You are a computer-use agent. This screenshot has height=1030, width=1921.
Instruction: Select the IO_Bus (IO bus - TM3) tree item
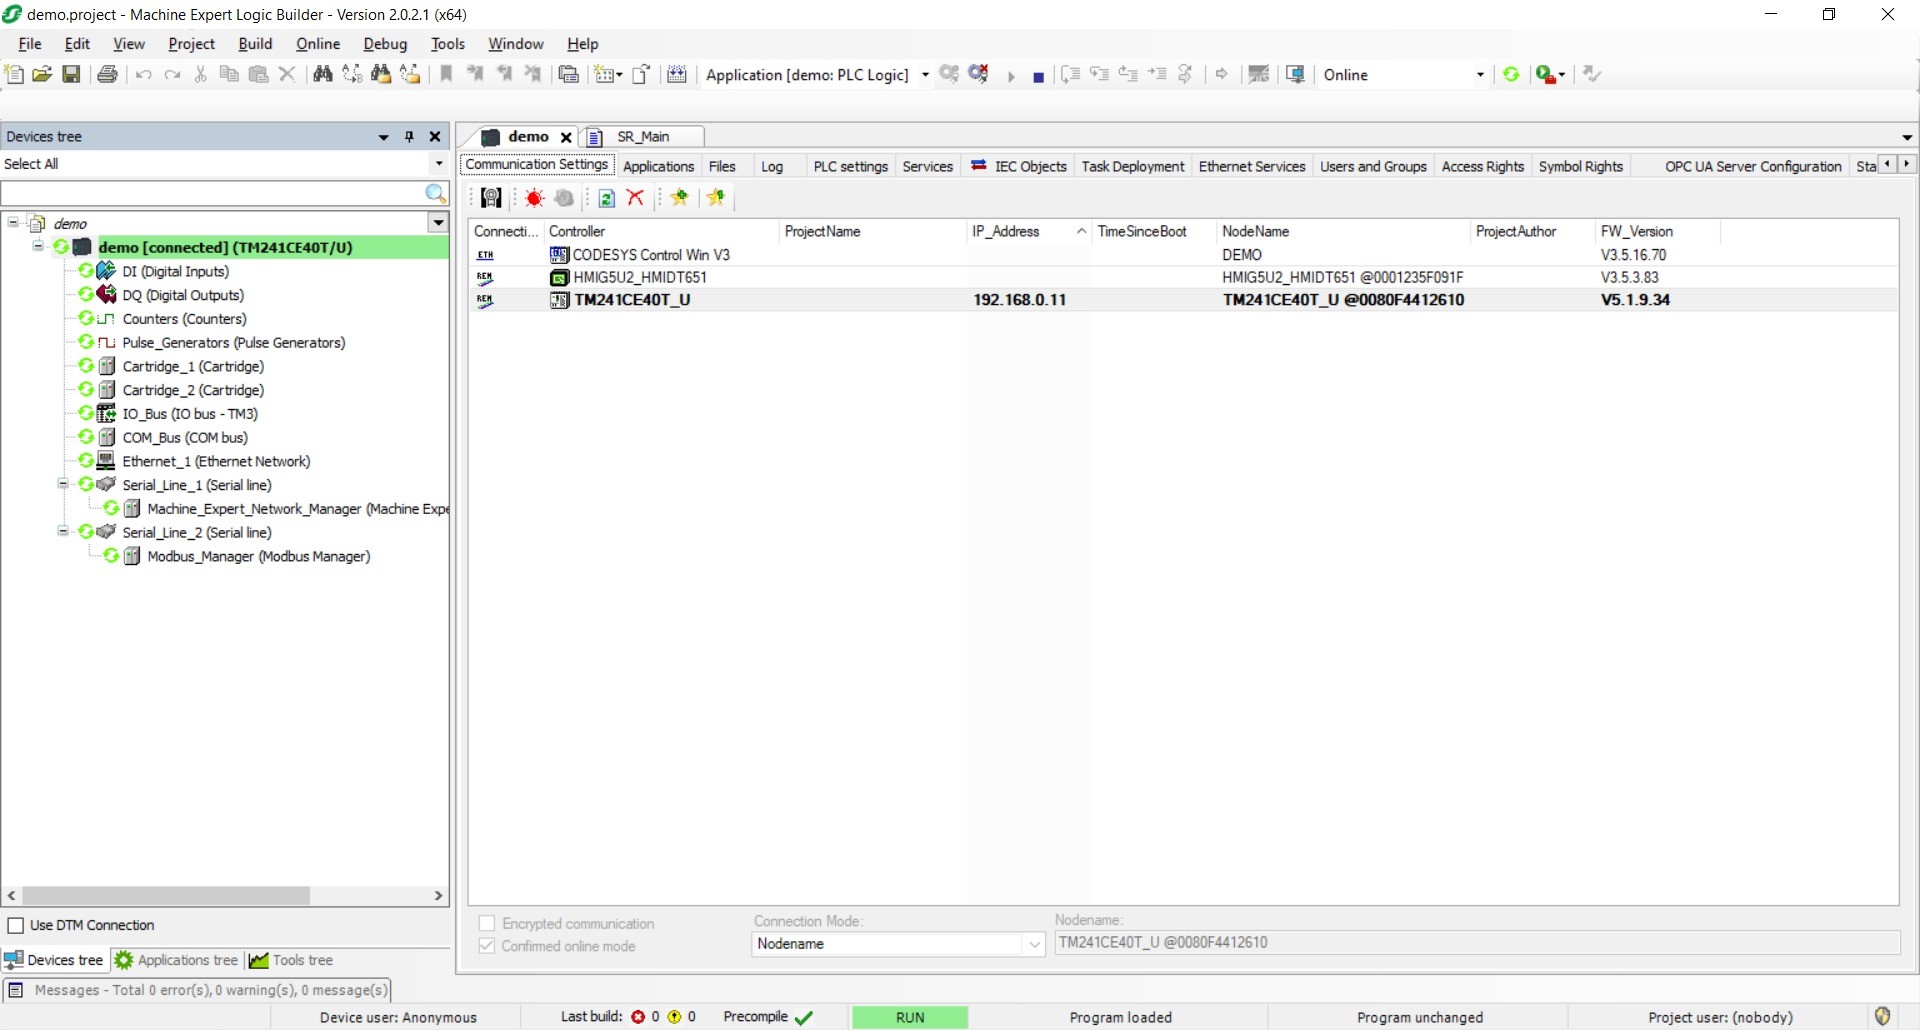tap(190, 413)
